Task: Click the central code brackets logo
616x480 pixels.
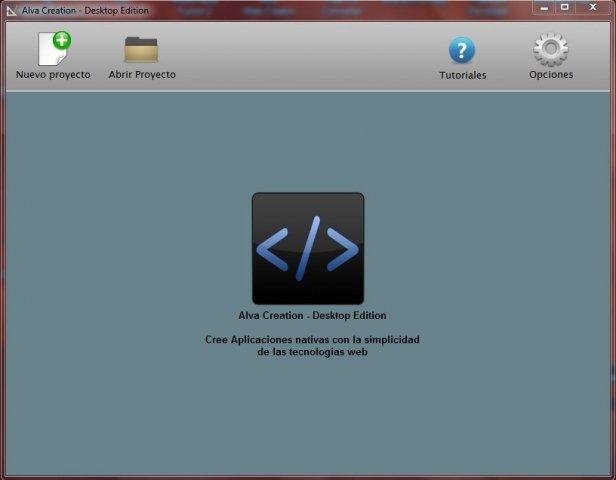Action: coord(308,248)
